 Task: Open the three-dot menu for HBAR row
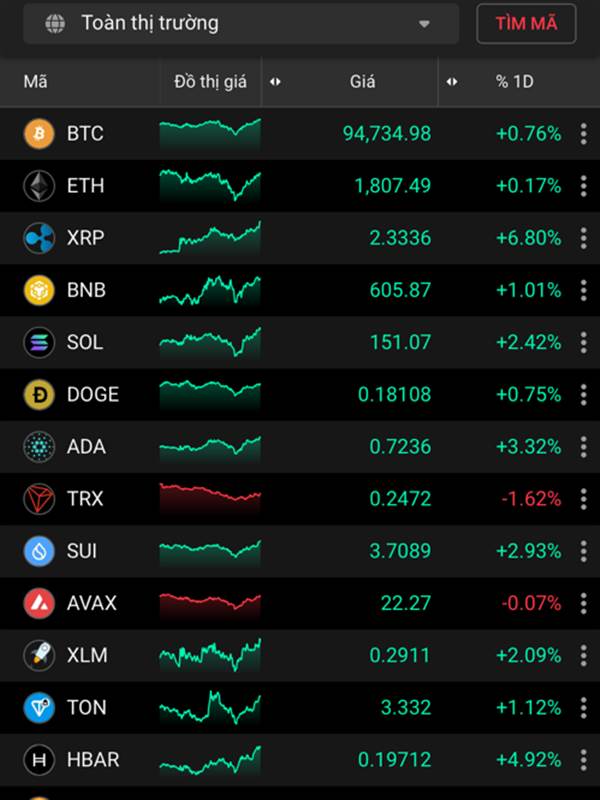(x=584, y=760)
